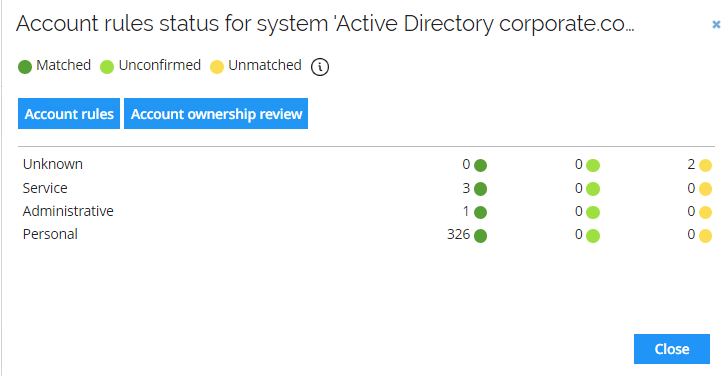This screenshot has height=376, width=728.
Task: Click Matched green dot in legend
Action: [x=25, y=67]
